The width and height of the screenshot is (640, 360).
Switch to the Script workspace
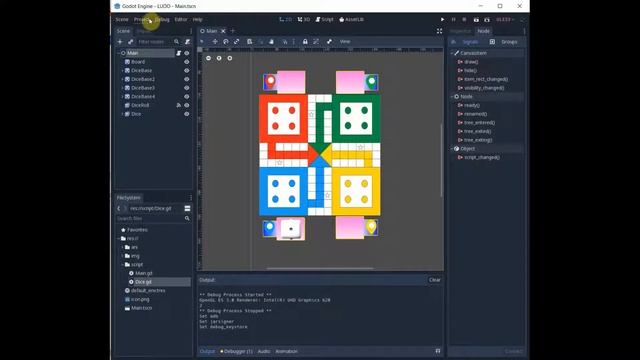[x=324, y=20]
